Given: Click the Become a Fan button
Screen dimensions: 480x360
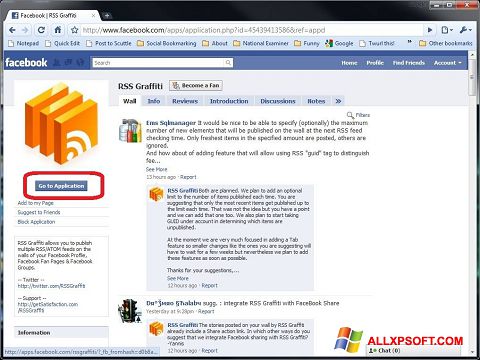Looking at the screenshot, I should coord(196,86).
